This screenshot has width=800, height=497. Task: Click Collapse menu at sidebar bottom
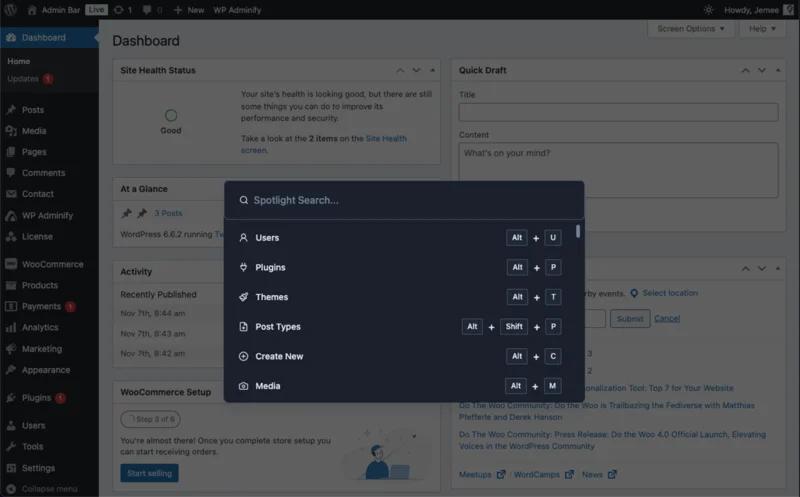coord(49,489)
